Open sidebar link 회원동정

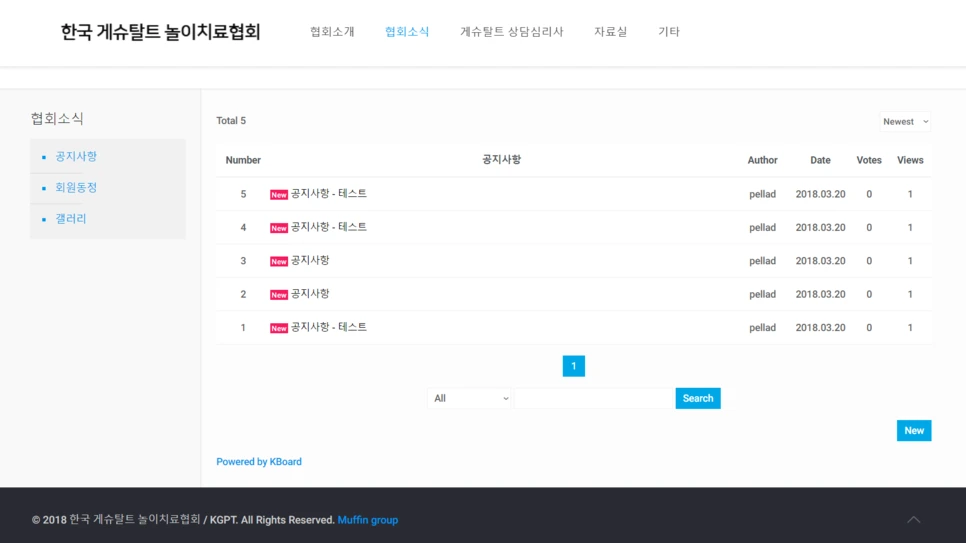coord(76,187)
